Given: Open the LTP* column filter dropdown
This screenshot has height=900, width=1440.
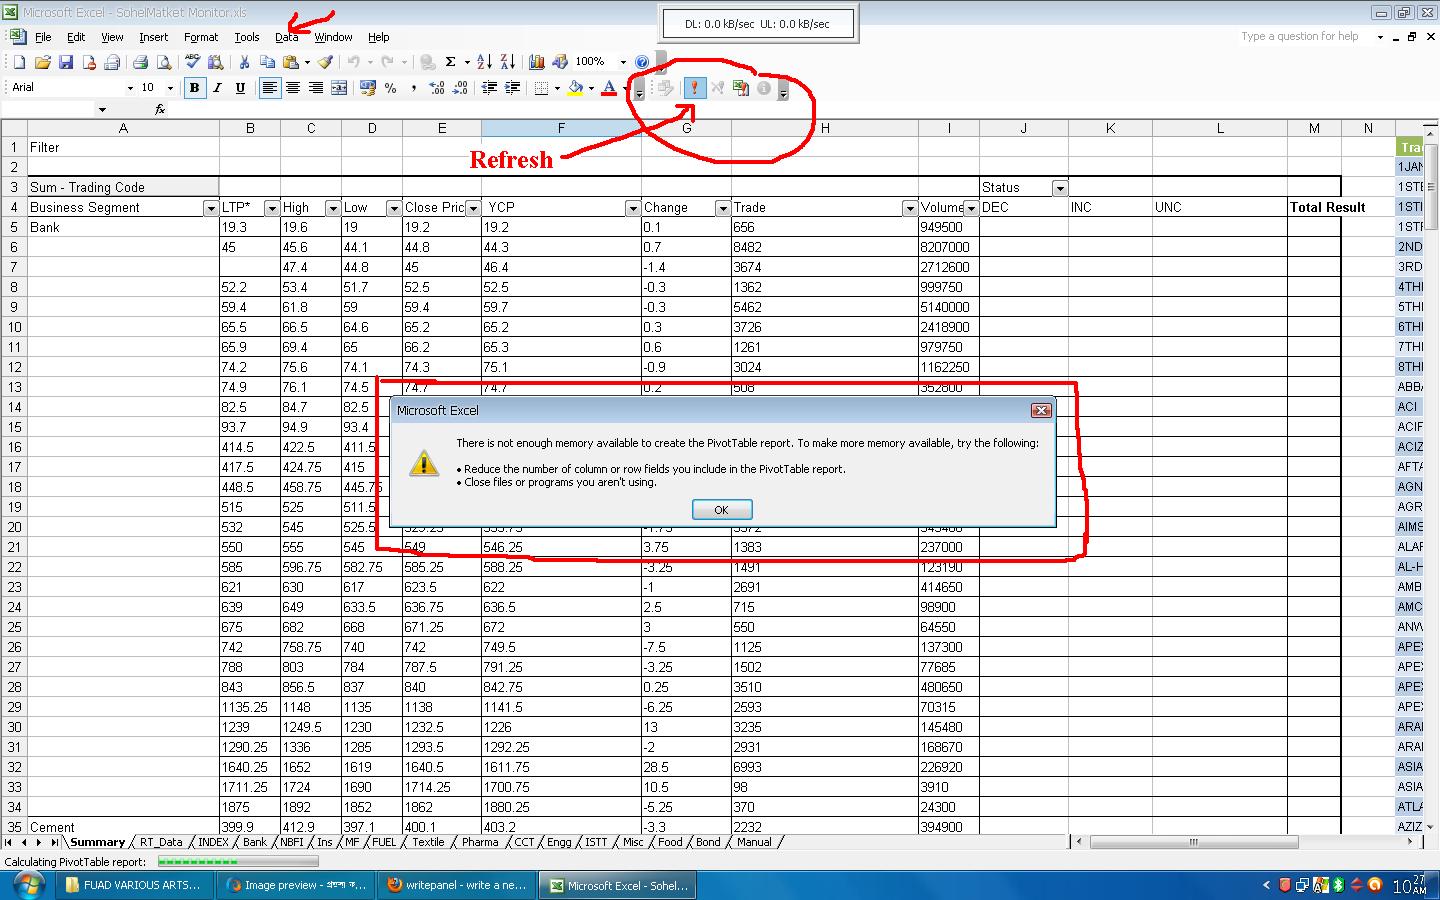Looking at the screenshot, I should [271, 208].
